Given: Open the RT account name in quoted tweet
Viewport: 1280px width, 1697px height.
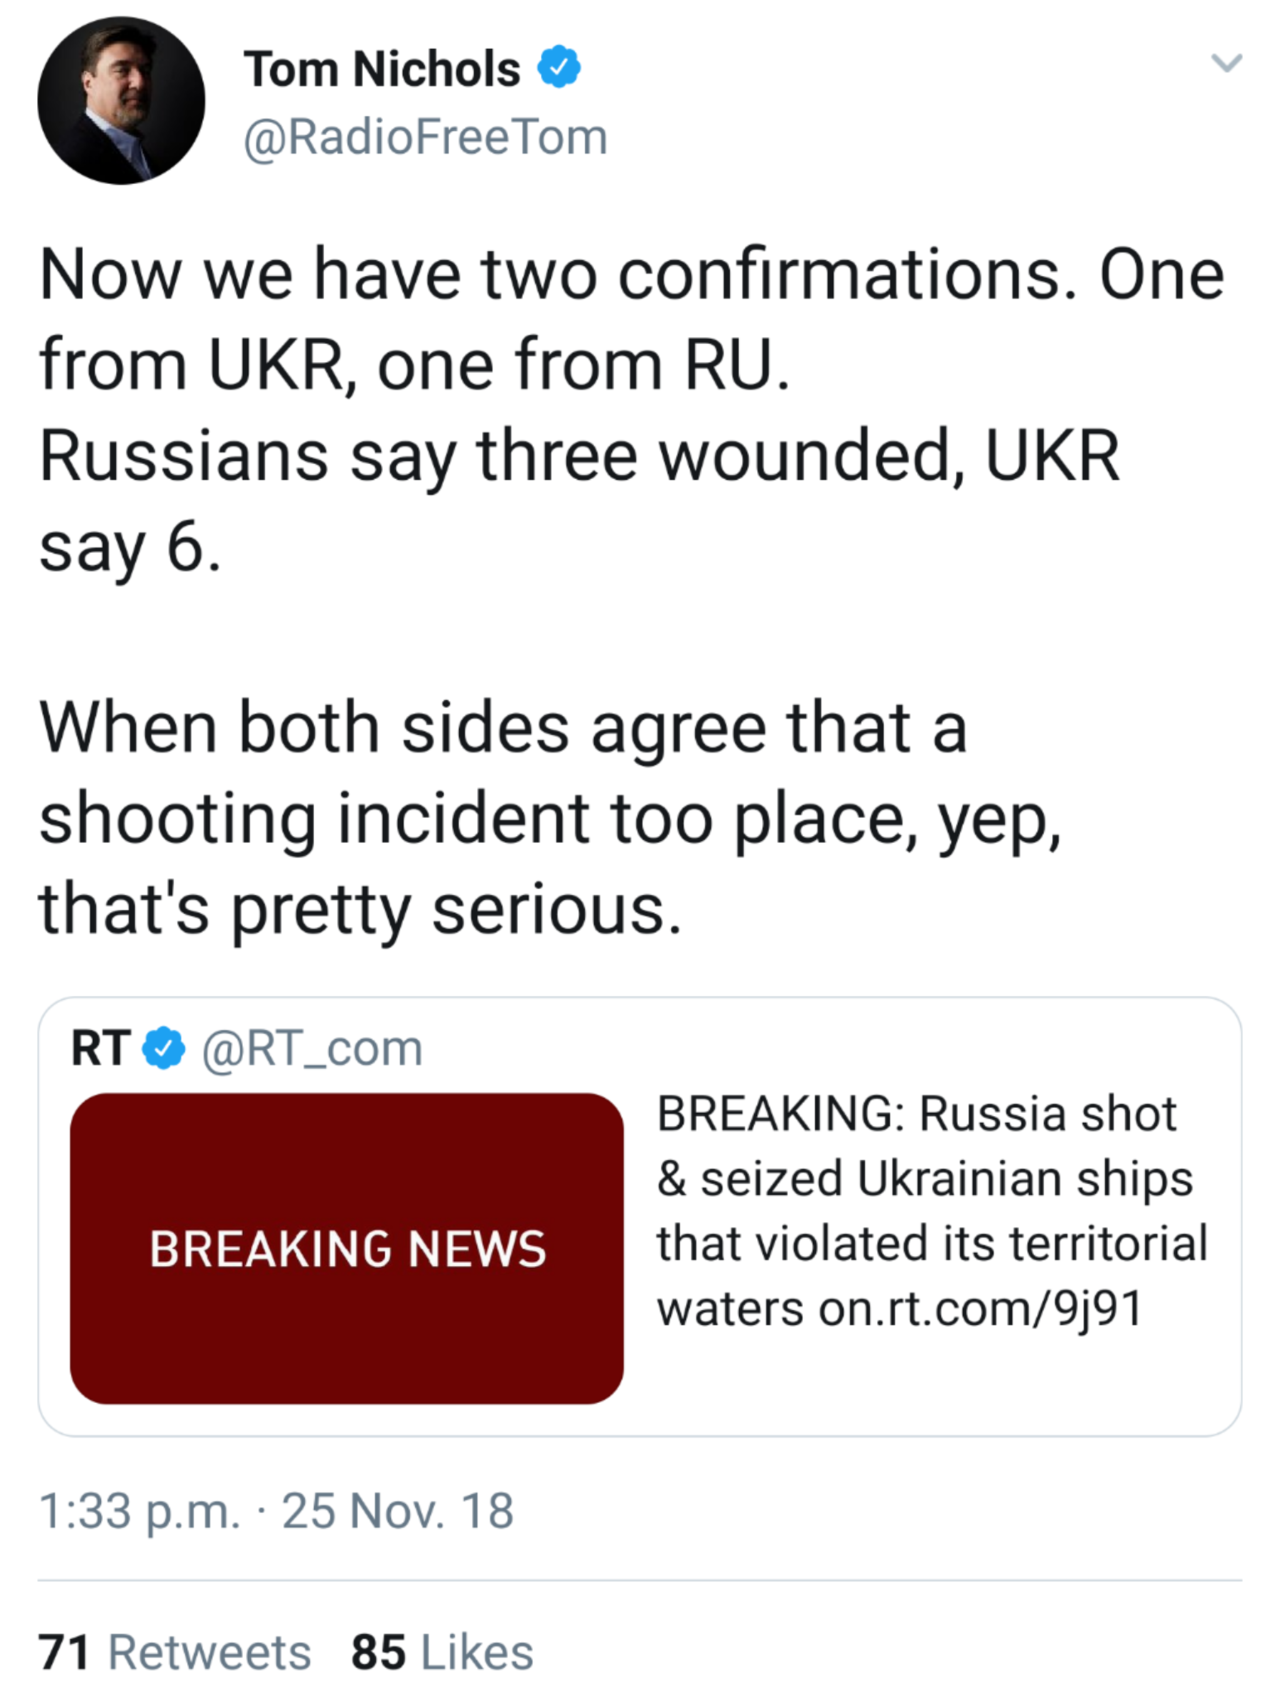Looking at the screenshot, I should pyautogui.click(x=100, y=1048).
